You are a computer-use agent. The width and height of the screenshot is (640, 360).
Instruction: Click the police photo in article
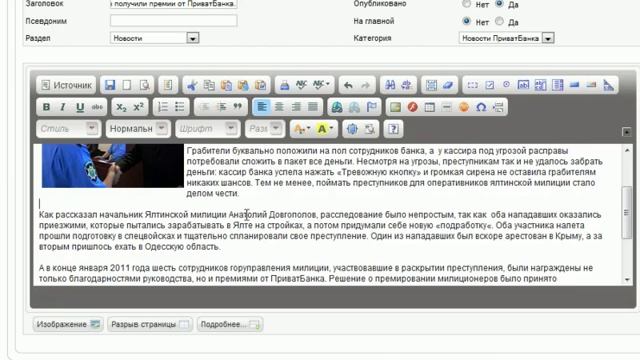[113, 166]
